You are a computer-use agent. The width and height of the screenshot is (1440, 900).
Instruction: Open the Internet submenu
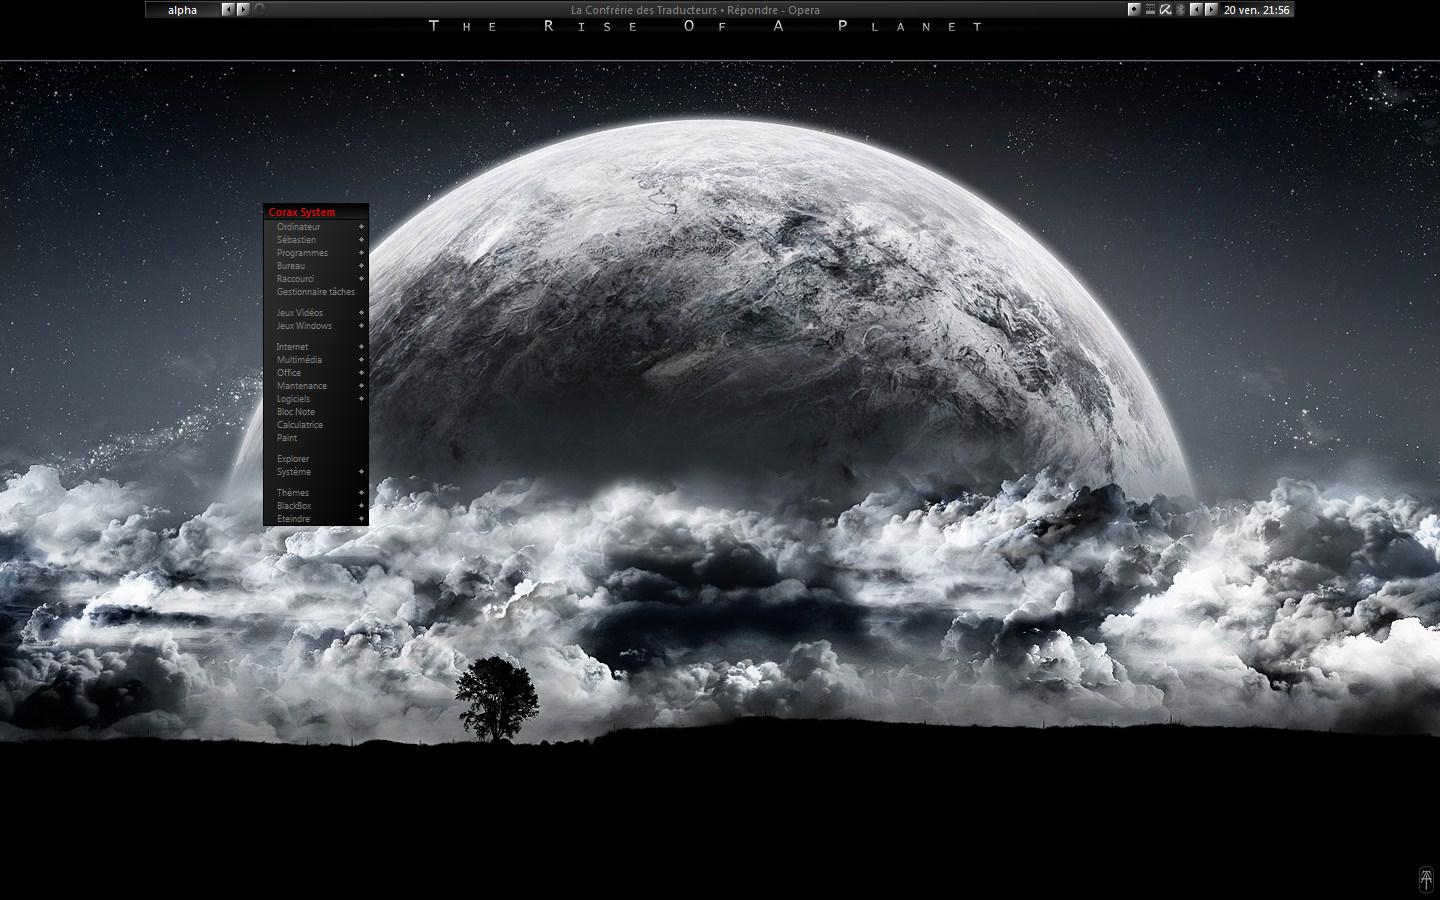pyautogui.click(x=316, y=347)
